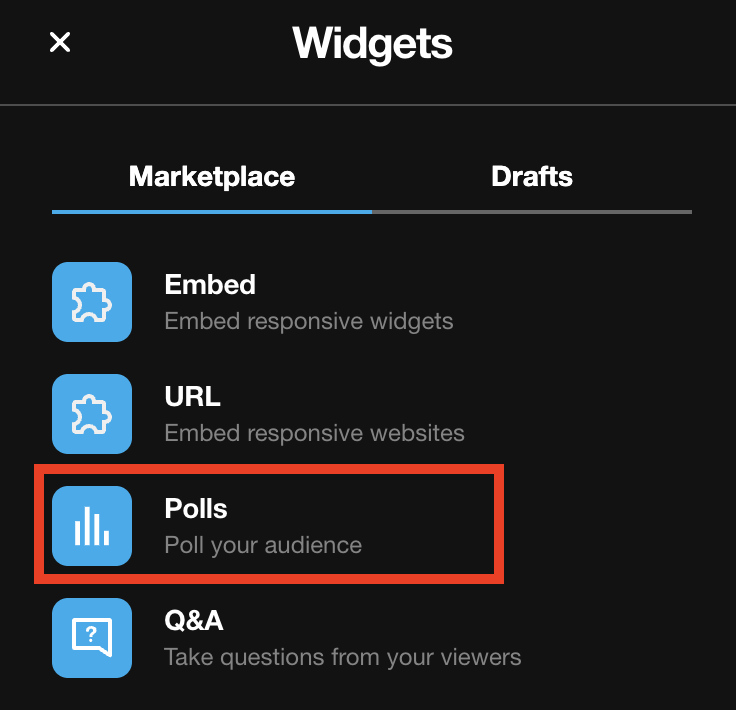The image size is (736, 710).
Task: Click the URL puzzle piece icon
Action: [x=92, y=414]
